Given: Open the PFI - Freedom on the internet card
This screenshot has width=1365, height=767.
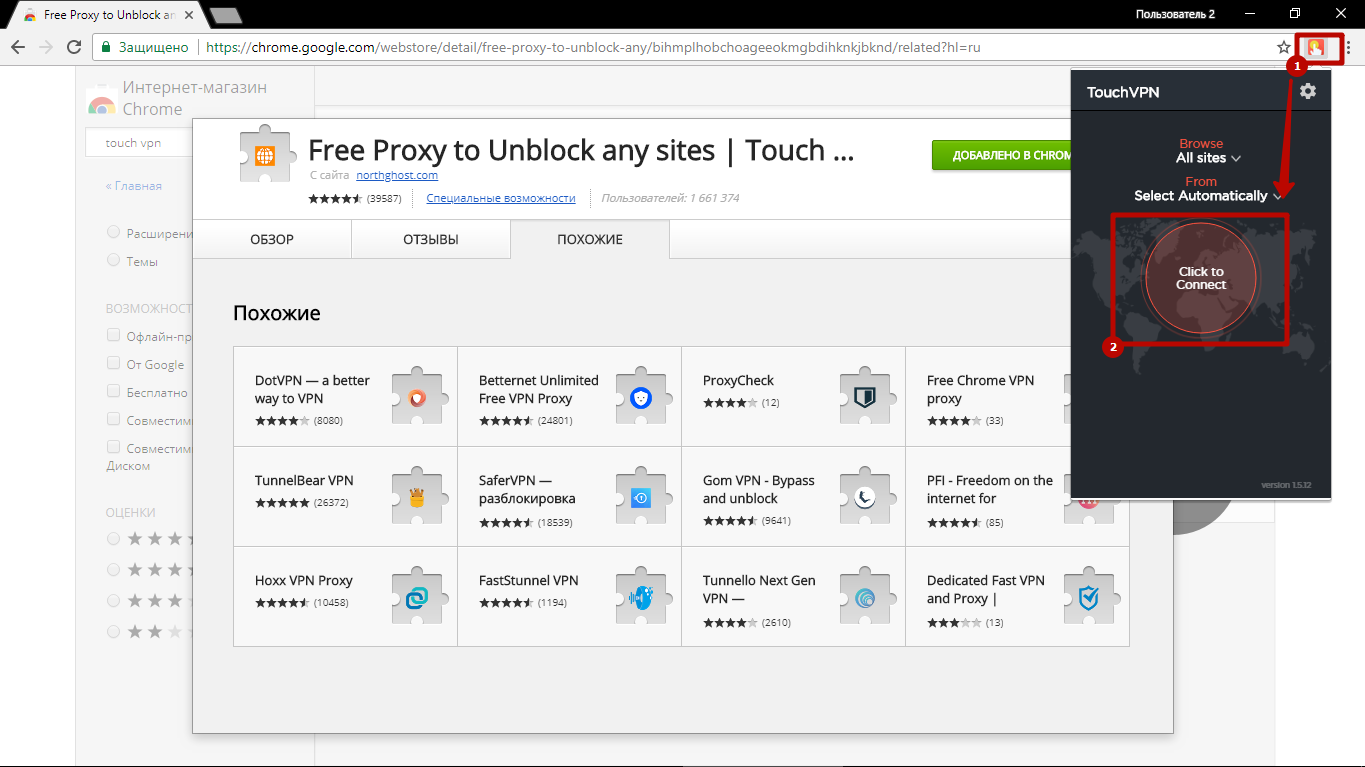Looking at the screenshot, I should click(x=1017, y=497).
